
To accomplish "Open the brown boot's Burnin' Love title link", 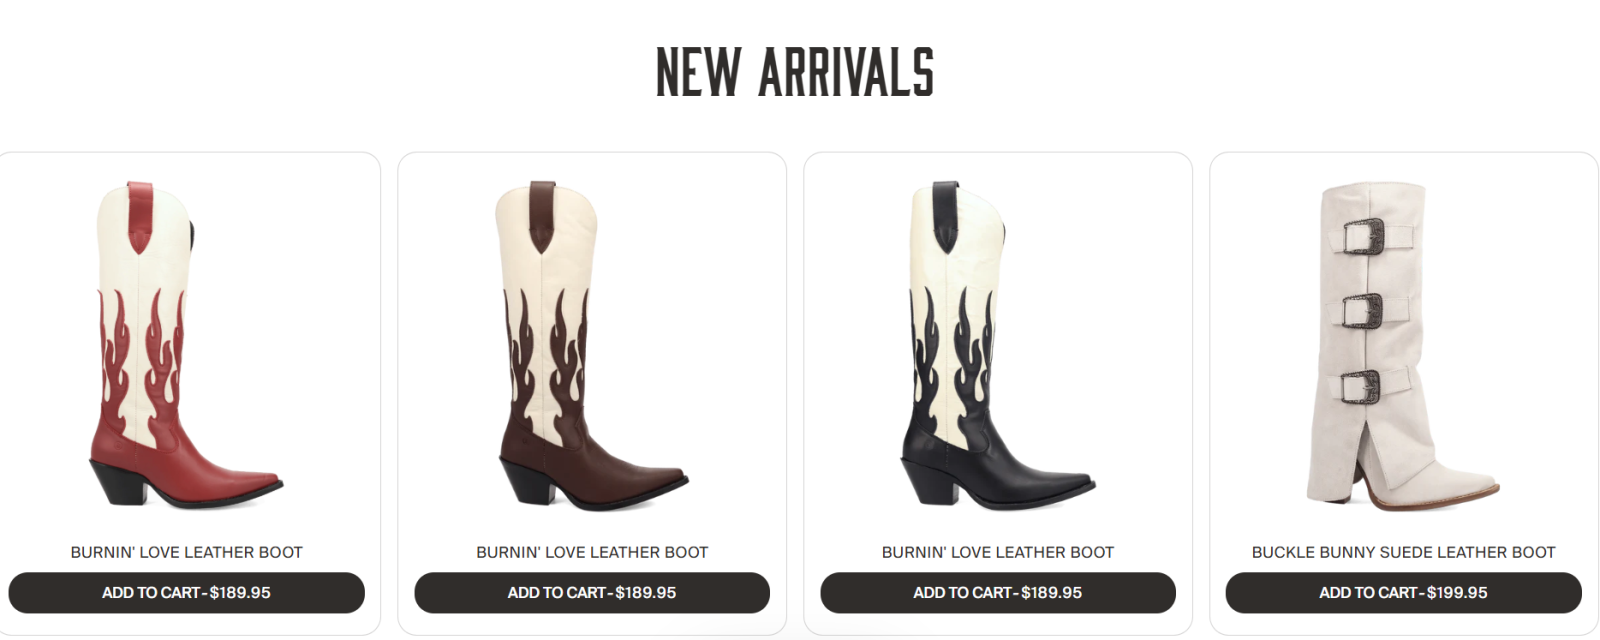I will 592,552.
